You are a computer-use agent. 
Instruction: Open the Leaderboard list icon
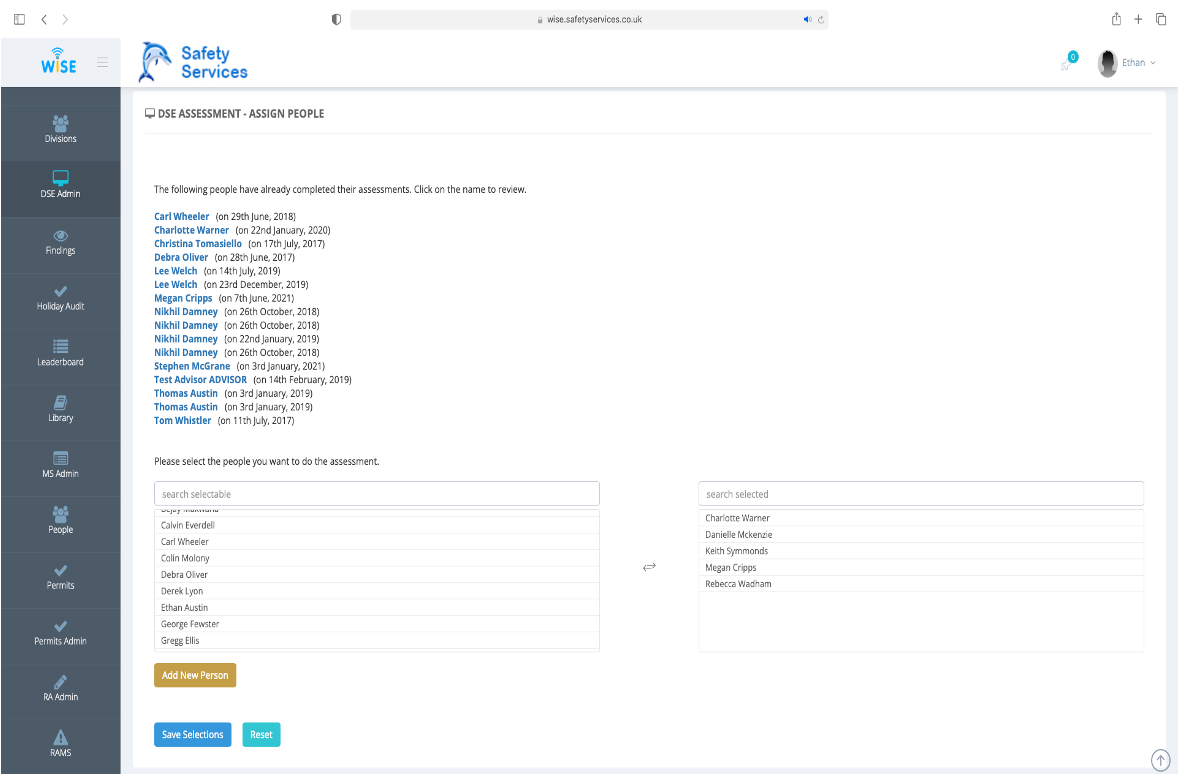click(x=60, y=346)
